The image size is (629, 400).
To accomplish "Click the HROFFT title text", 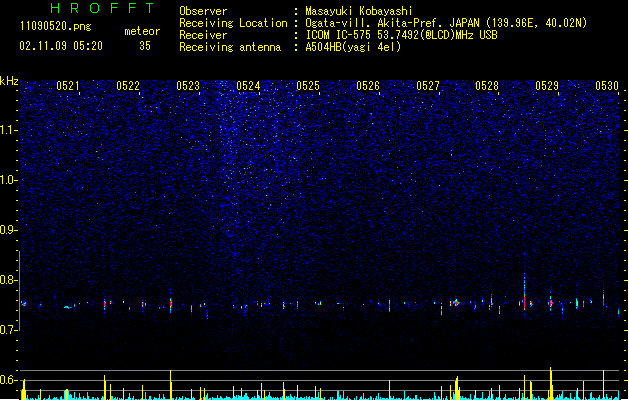I will 102,8.
